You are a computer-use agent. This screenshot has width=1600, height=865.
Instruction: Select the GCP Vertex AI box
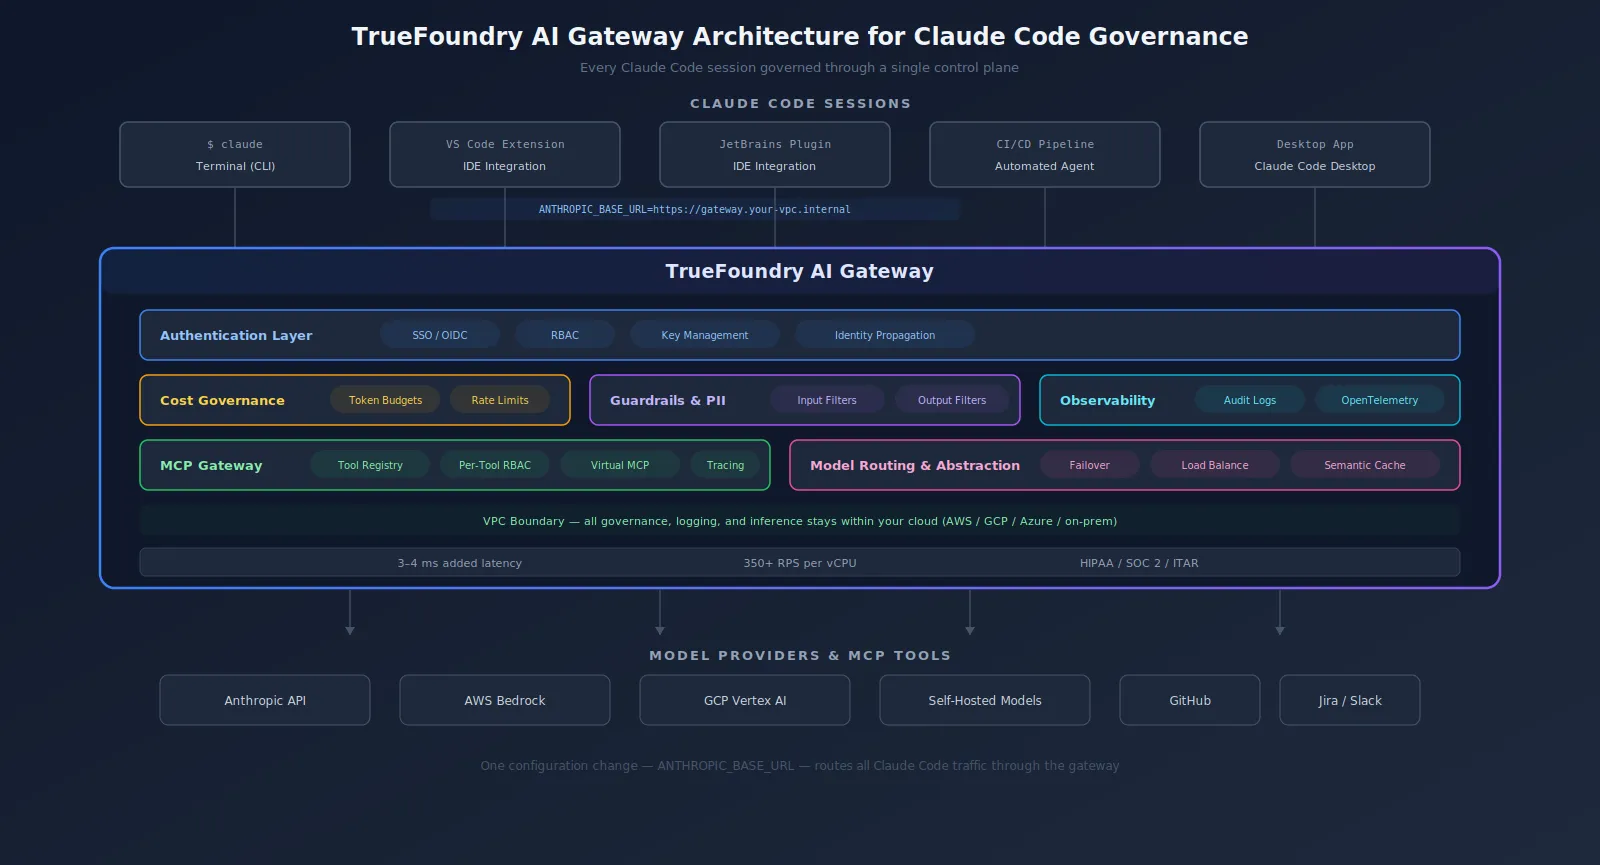(745, 700)
